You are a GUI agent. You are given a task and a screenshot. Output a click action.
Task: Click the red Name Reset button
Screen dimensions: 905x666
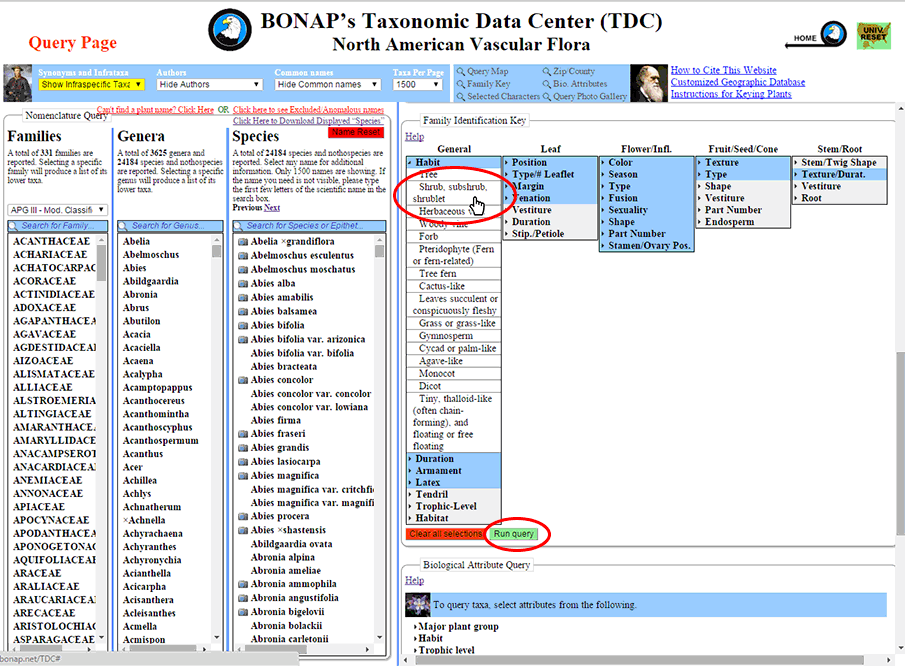pyautogui.click(x=356, y=132)
